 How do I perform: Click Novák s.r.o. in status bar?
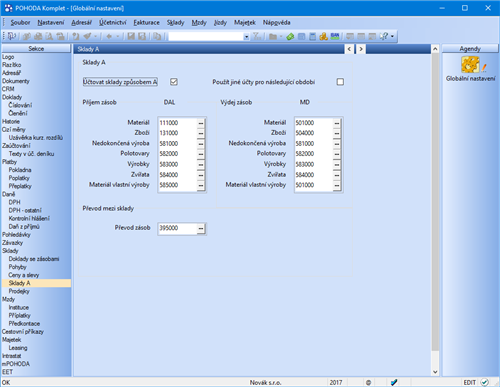click(x=266, y=383)
